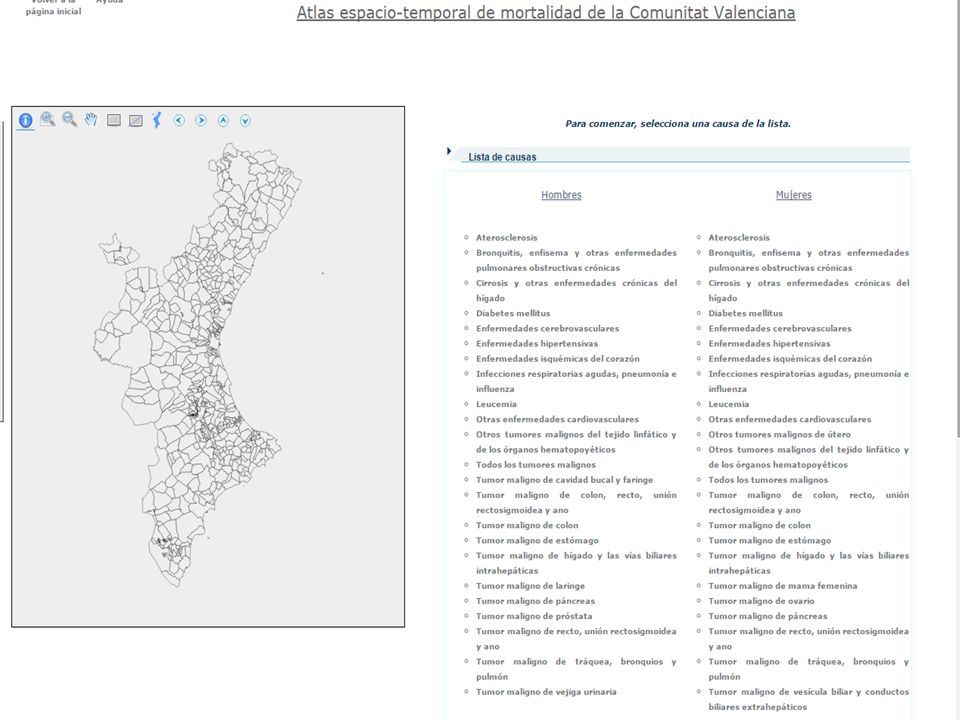Viewport: 960px width, 720px height.
Task: Pan map down with down arrow
Action: tap(245, 121)
